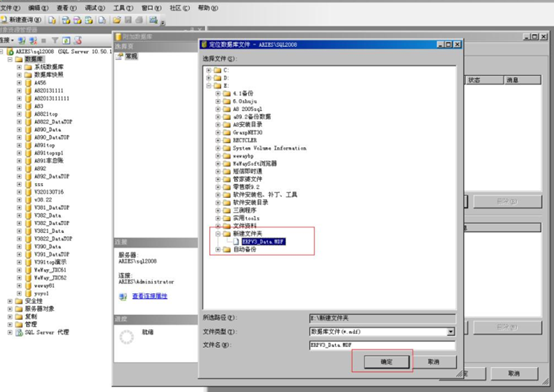This screenshot has height=392, width=554.
Task: Expand the C: drive in file dialog
Action: pos(209,70)
